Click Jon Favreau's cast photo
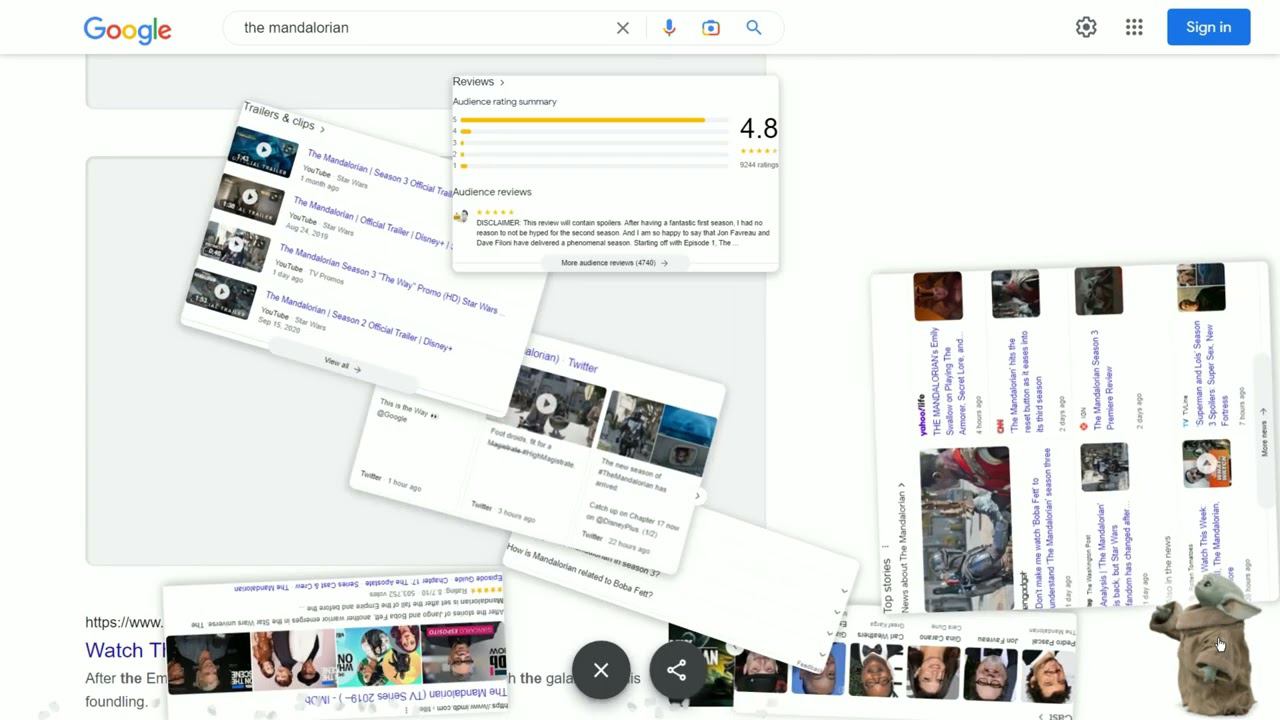This screenshot has width=1280, height=720. pos(990,673)
